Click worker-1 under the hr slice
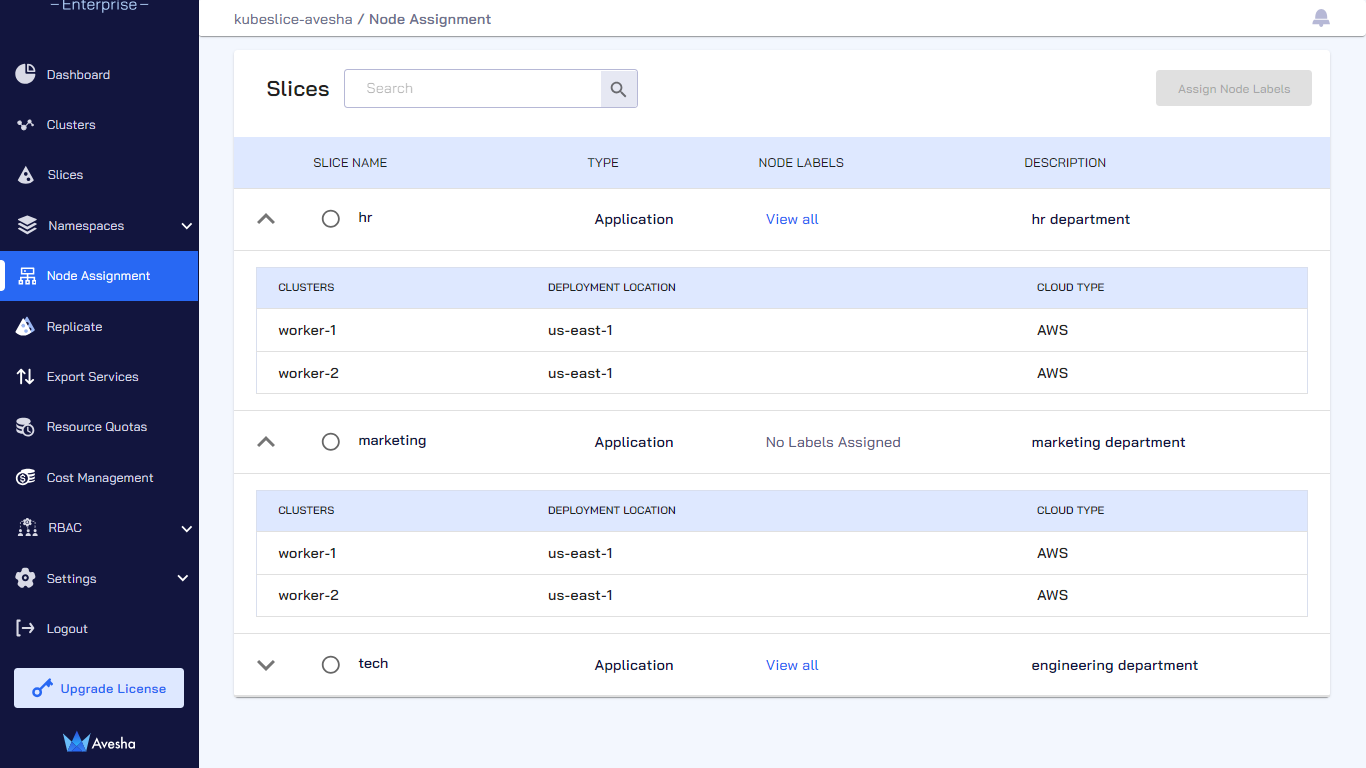The height and width of the screenshot is (768, 1366). [x=307, y=330]
